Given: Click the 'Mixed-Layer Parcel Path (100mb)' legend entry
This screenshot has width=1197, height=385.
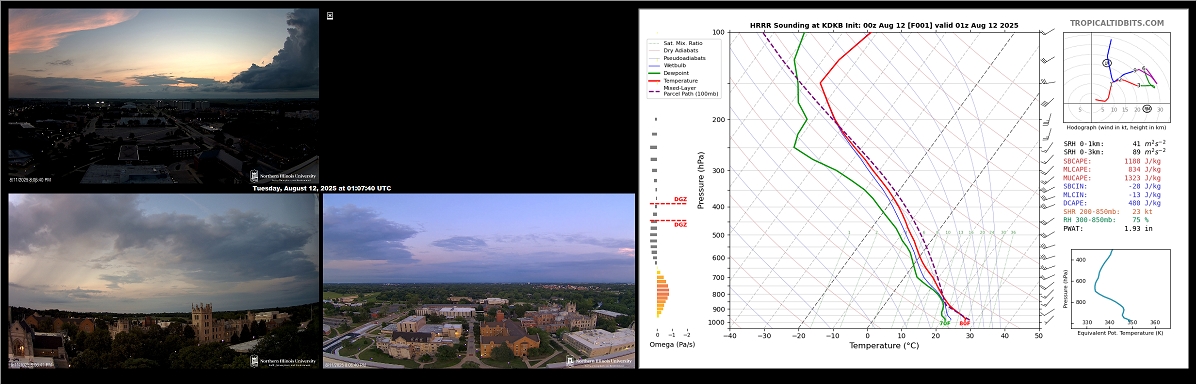Looking at the screenshot, I should [x=683, y=90].
